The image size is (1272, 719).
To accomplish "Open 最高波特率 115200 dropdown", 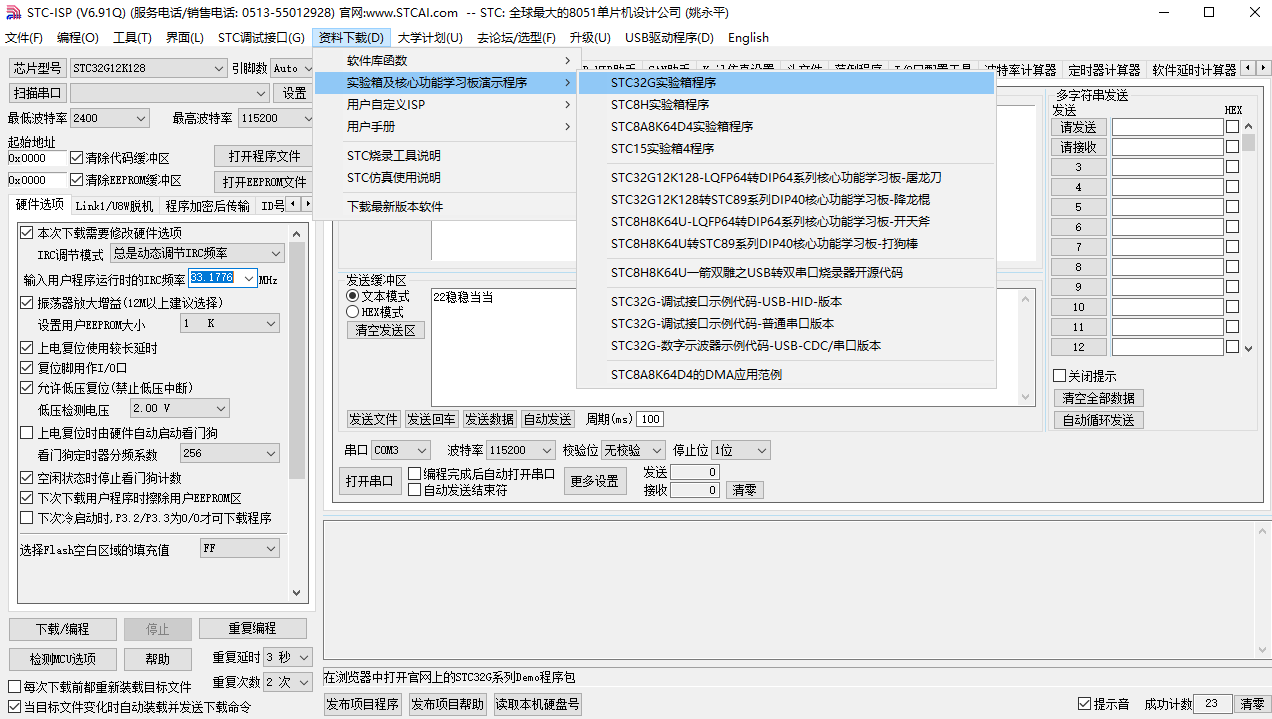I will (x=275, y=118).
